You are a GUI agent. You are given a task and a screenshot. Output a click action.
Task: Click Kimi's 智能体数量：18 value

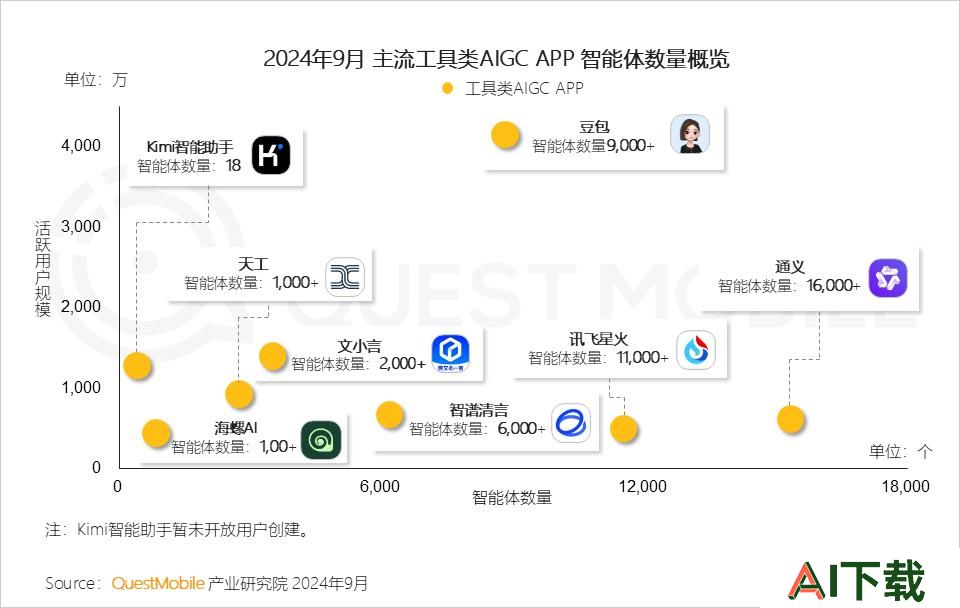189,166
